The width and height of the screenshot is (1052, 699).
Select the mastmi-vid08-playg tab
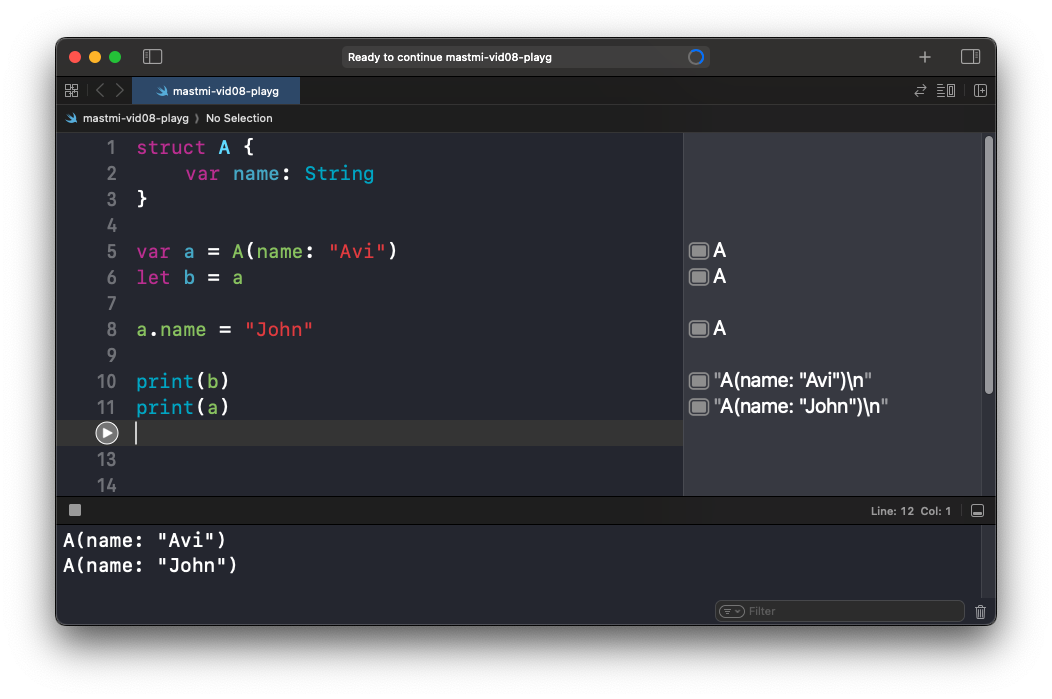[x=216, y=91]
